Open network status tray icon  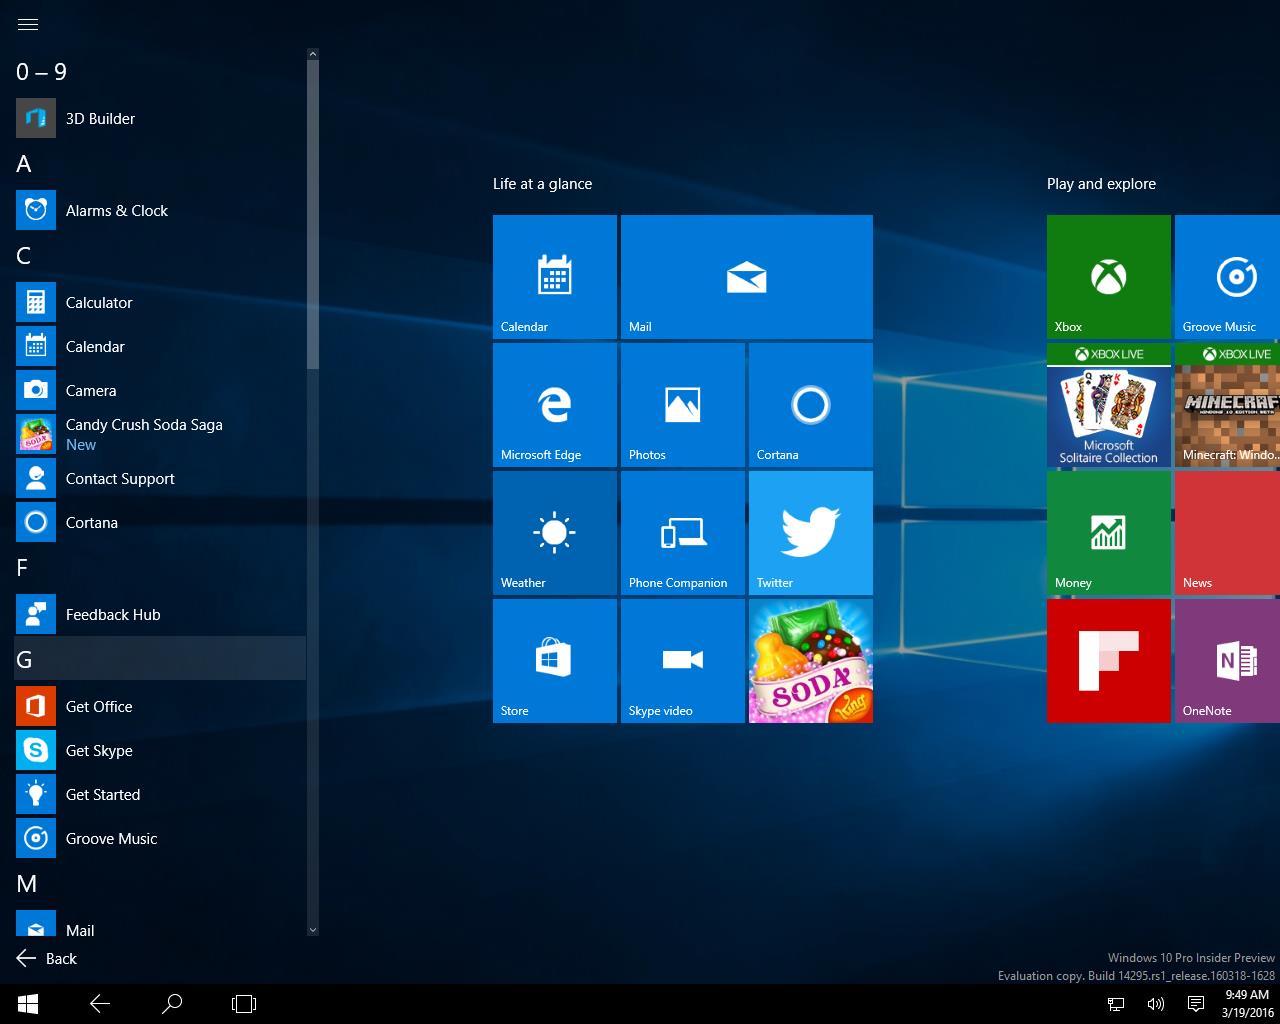1116,1004
